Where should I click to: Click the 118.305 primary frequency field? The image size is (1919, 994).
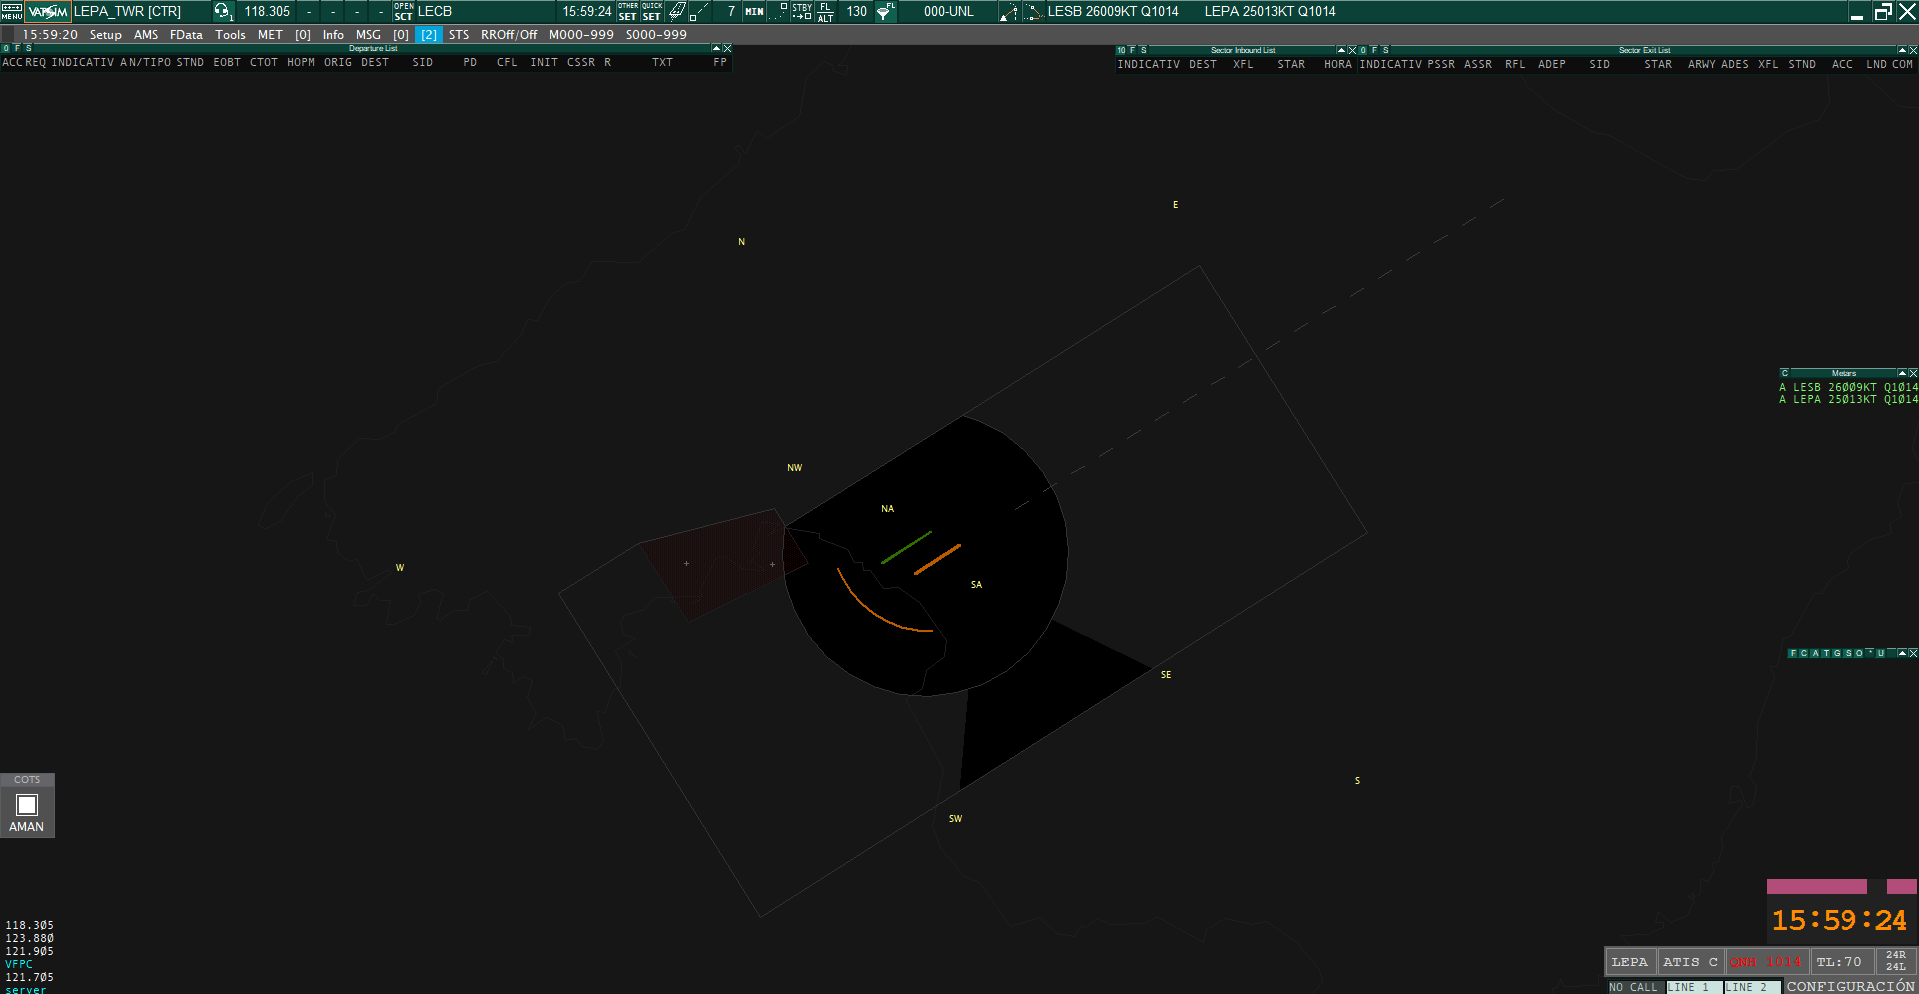point(267,12)
